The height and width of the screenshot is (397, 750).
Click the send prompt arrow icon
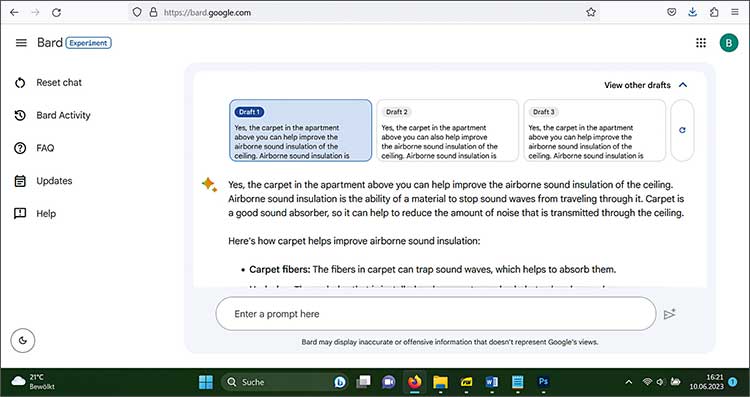click(670, 314)
